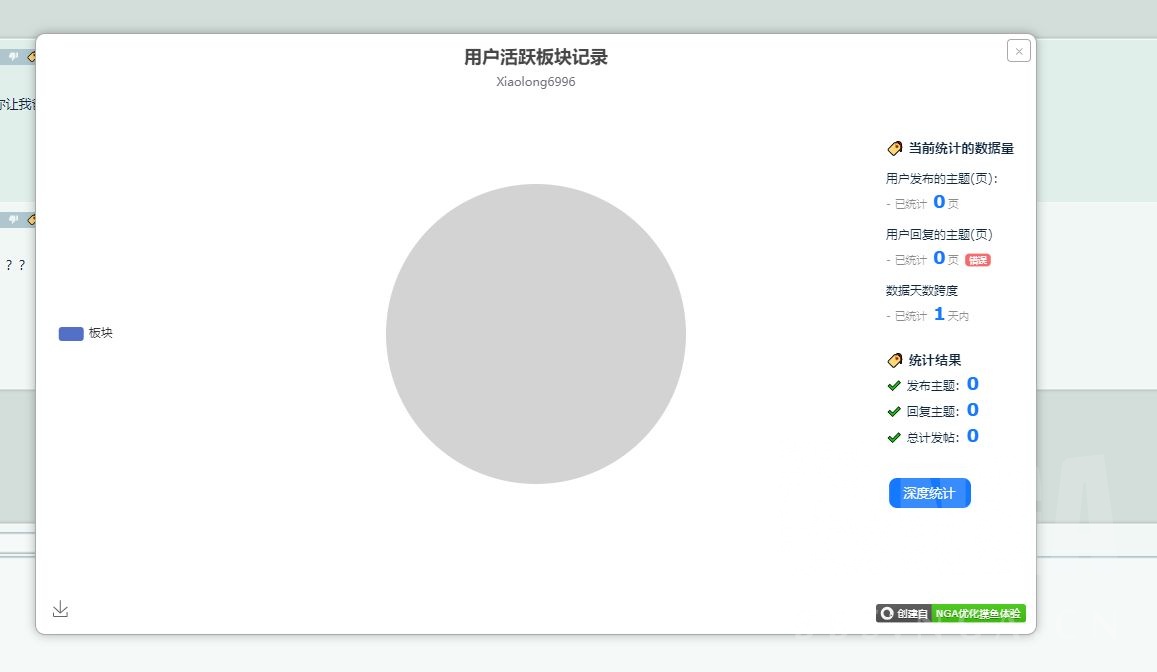This screenshot has width=1157, height=672.
Task: Toggle the blue 板块 legend swatch
Action: 71,334
